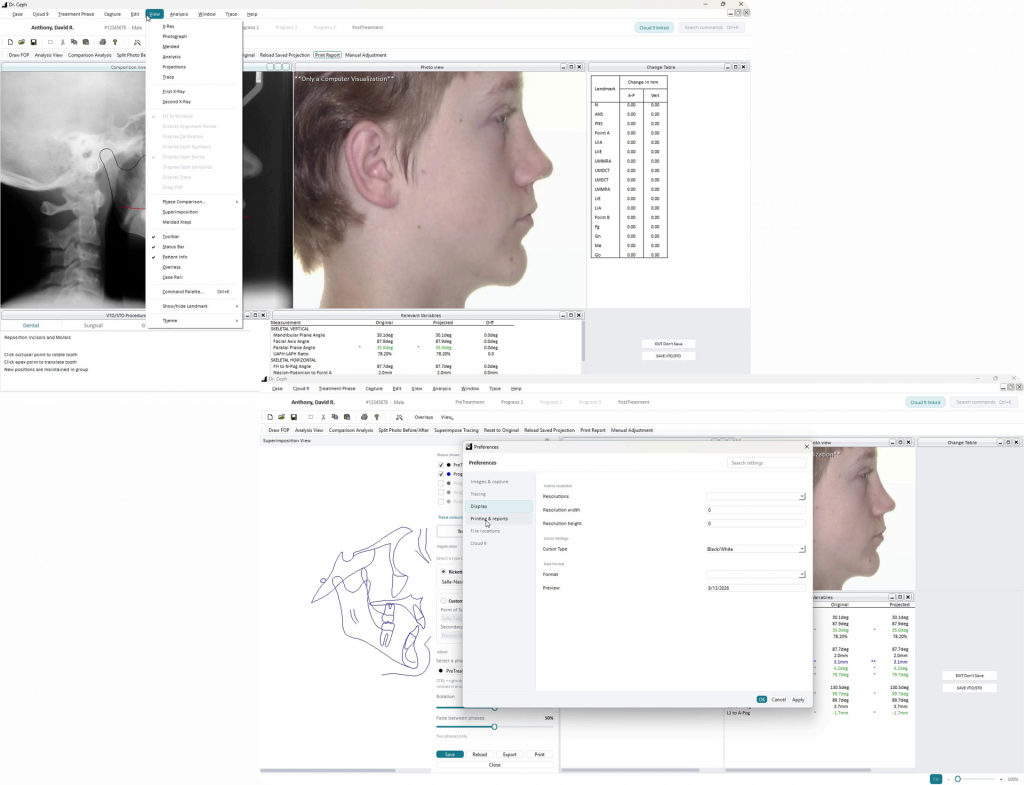Click Cut scissors icon in lower window toolbar
Viewport: 1024px width, 785px height.
[323, 417]
